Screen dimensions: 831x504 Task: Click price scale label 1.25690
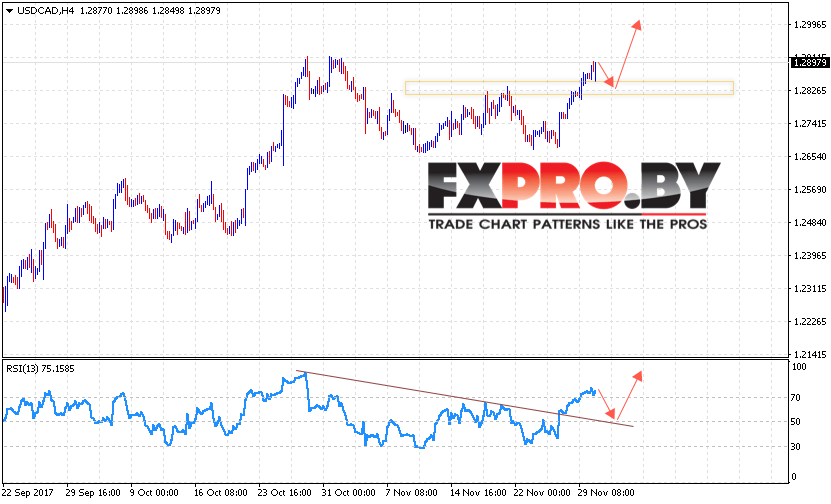pyautogui.click(x=810, y=189)
